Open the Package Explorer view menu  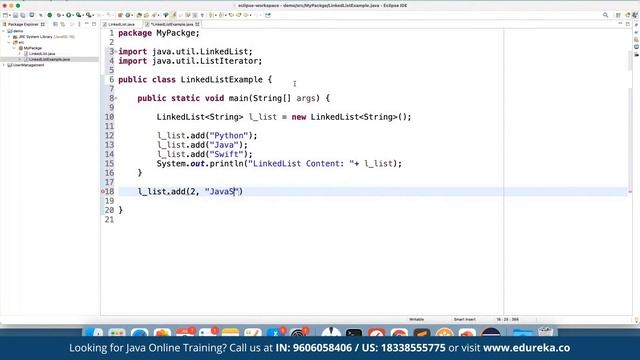[79, 24]
